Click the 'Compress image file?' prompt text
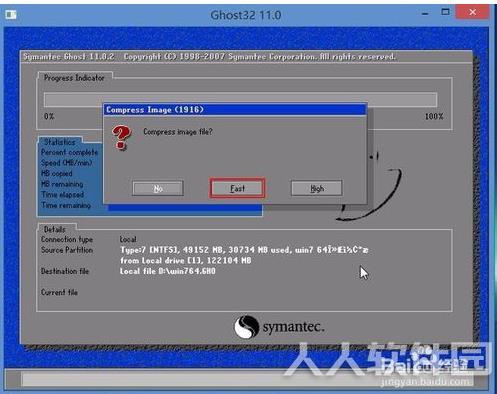 point(178,132)
